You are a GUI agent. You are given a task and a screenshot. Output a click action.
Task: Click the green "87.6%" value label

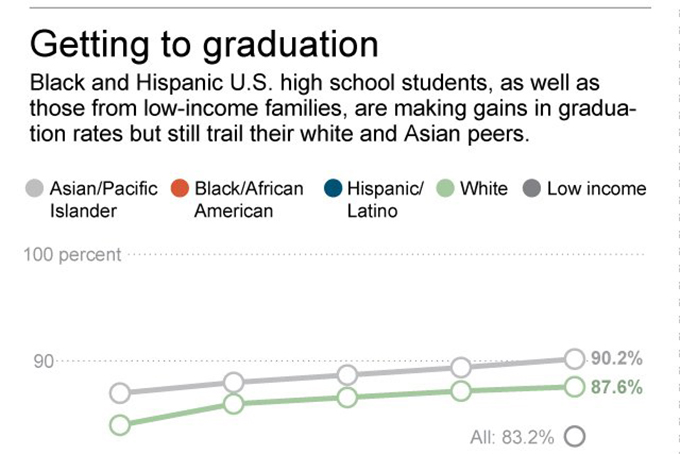616,388
